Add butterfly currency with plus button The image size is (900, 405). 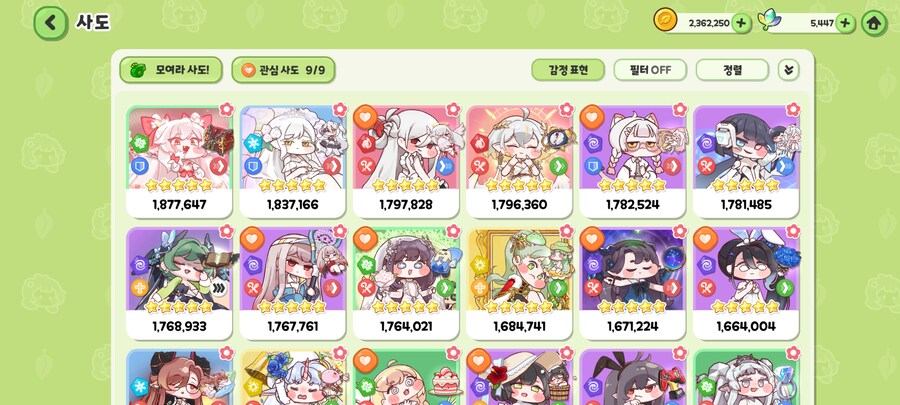pos(844,23)
